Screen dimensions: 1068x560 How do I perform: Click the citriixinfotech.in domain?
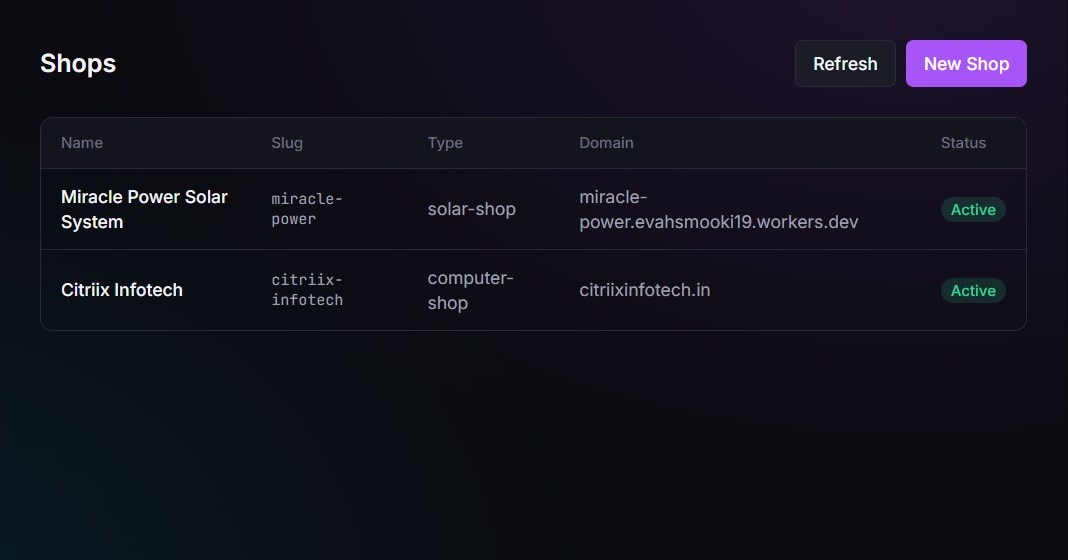[644, 290]
